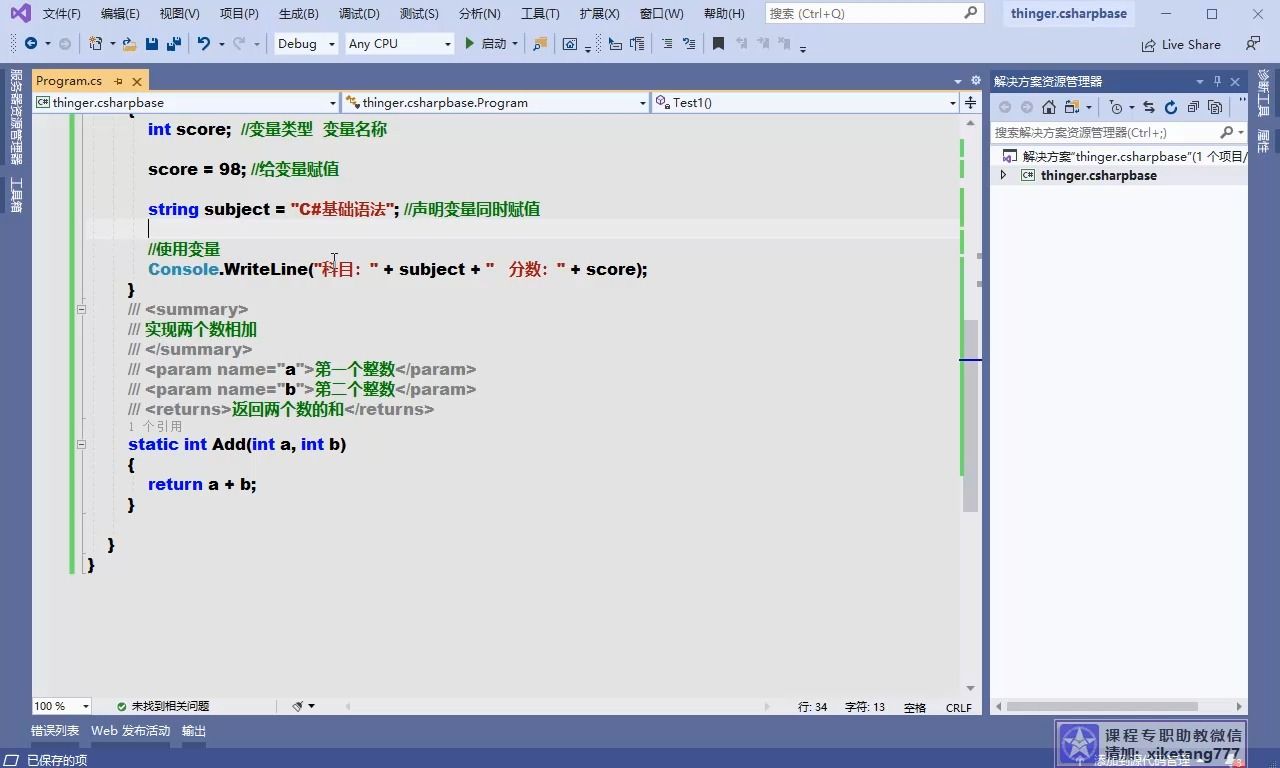The image size is (1280, 768).
Task: Undo the last edit
Action: 204,44
